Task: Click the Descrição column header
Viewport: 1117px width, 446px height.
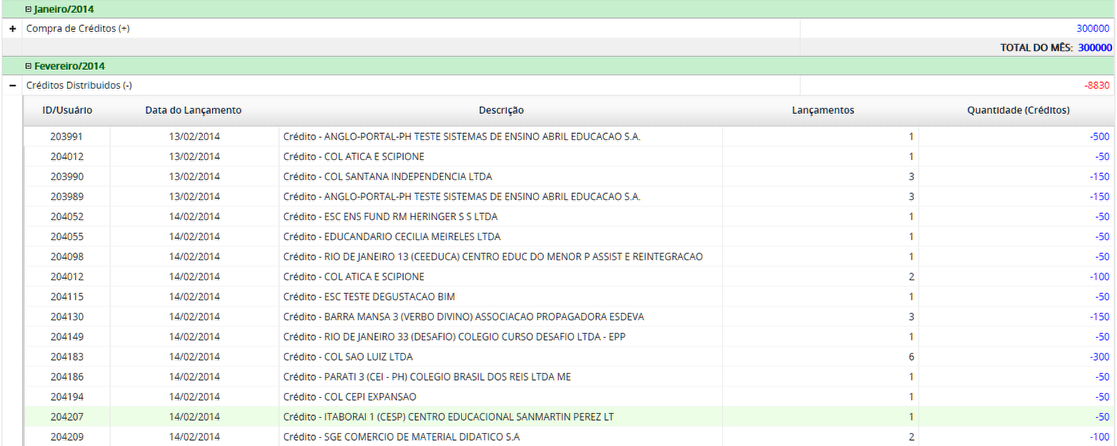Action: tap(501, 110)
